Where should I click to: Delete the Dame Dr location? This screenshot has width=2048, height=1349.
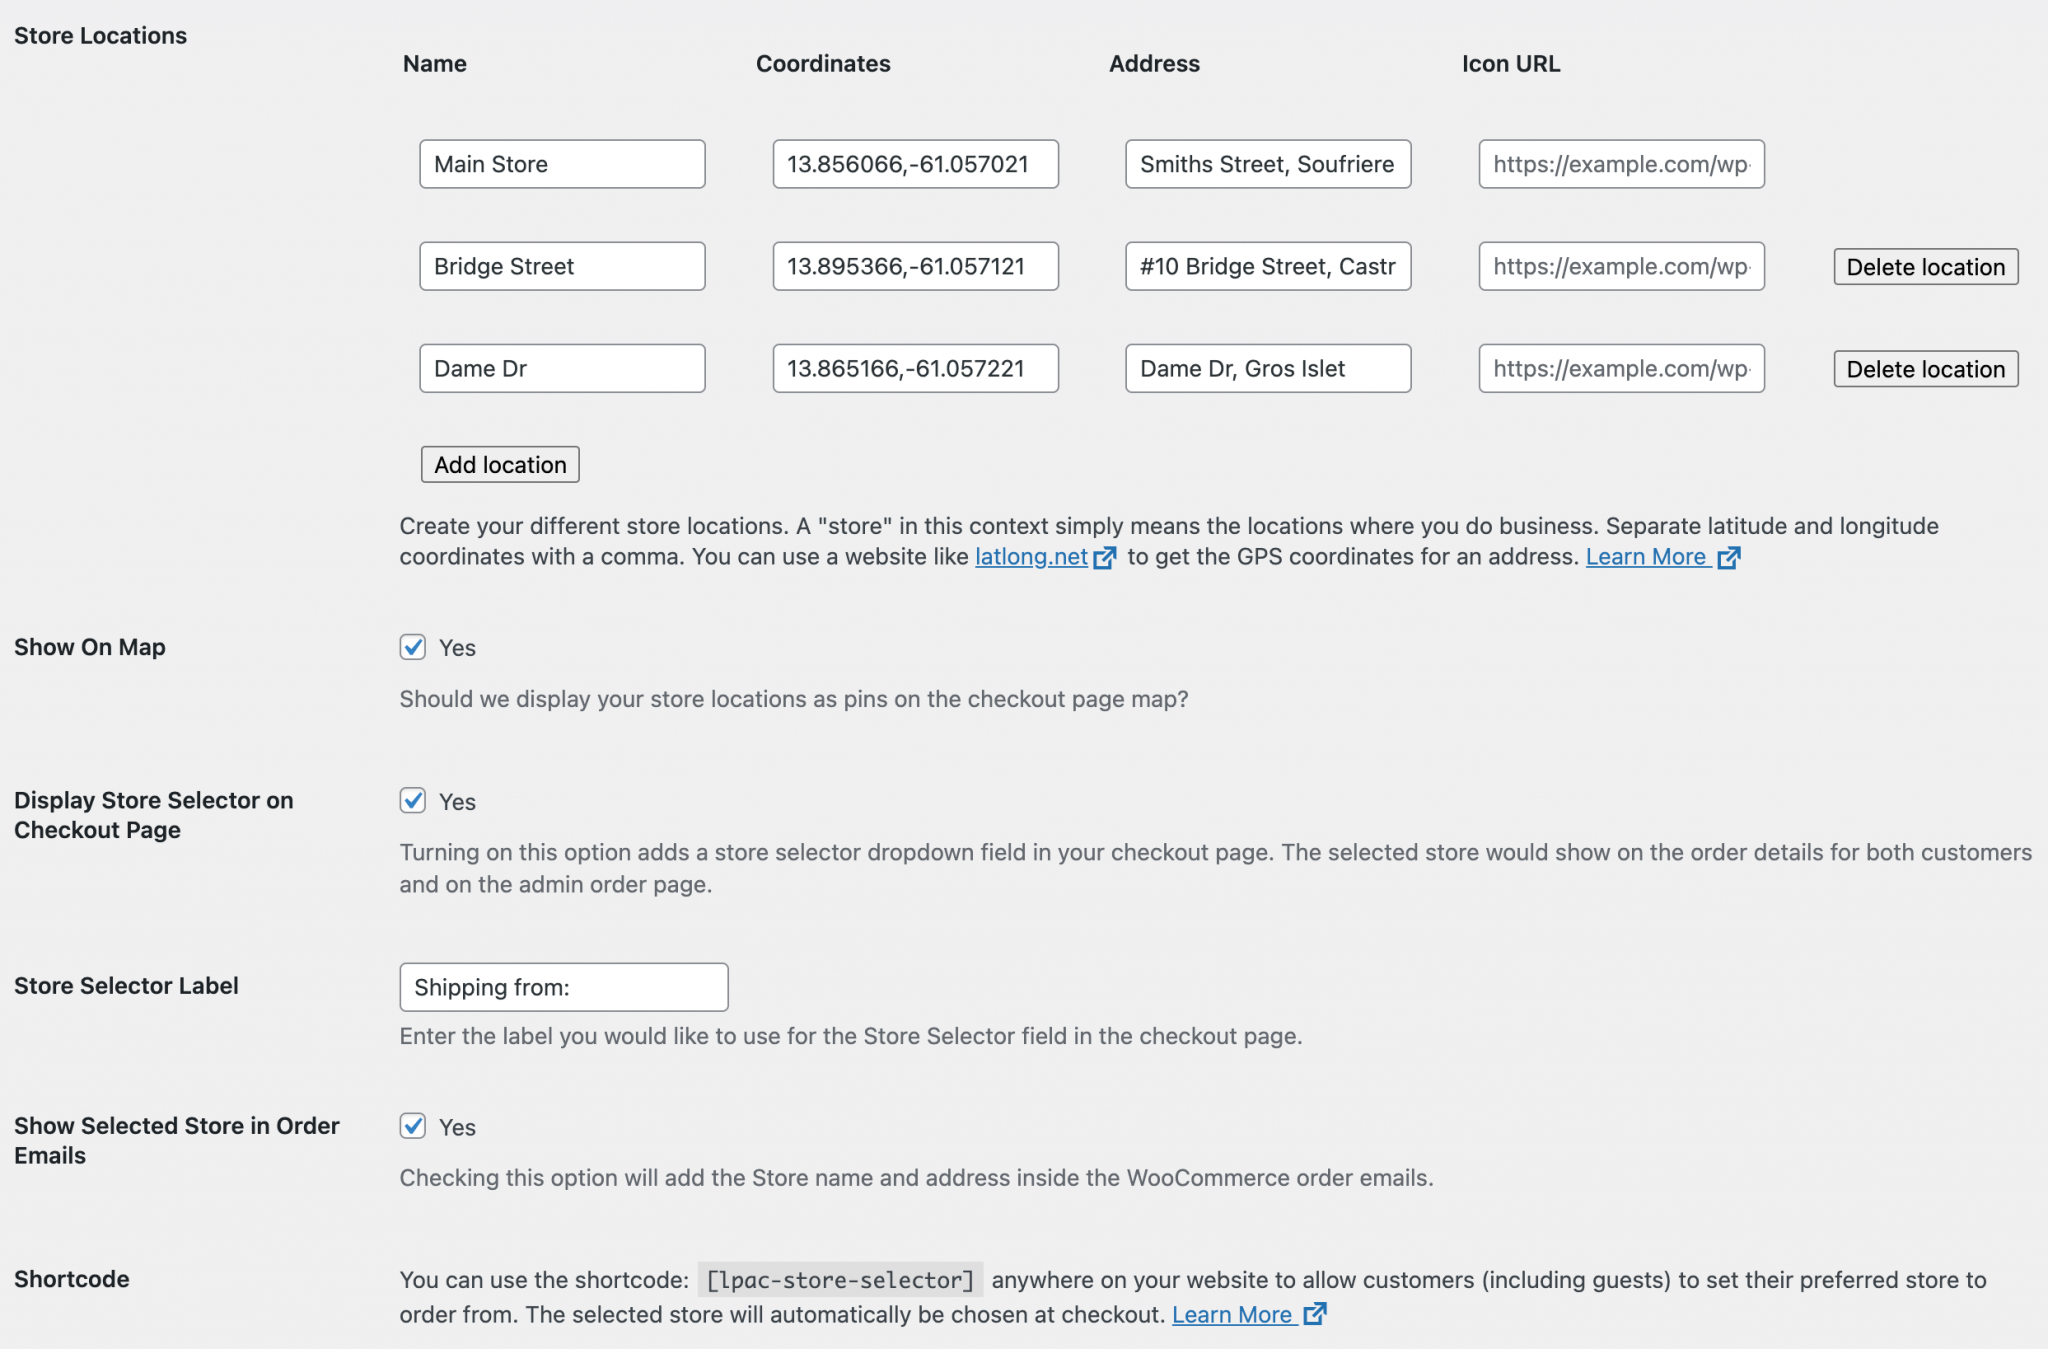1925,368
